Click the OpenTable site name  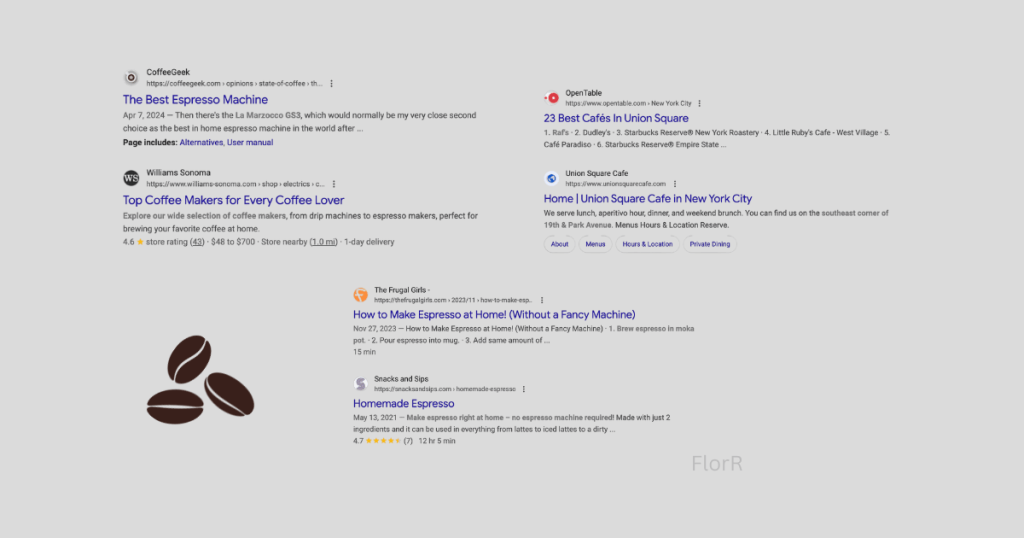click(583, 93)
